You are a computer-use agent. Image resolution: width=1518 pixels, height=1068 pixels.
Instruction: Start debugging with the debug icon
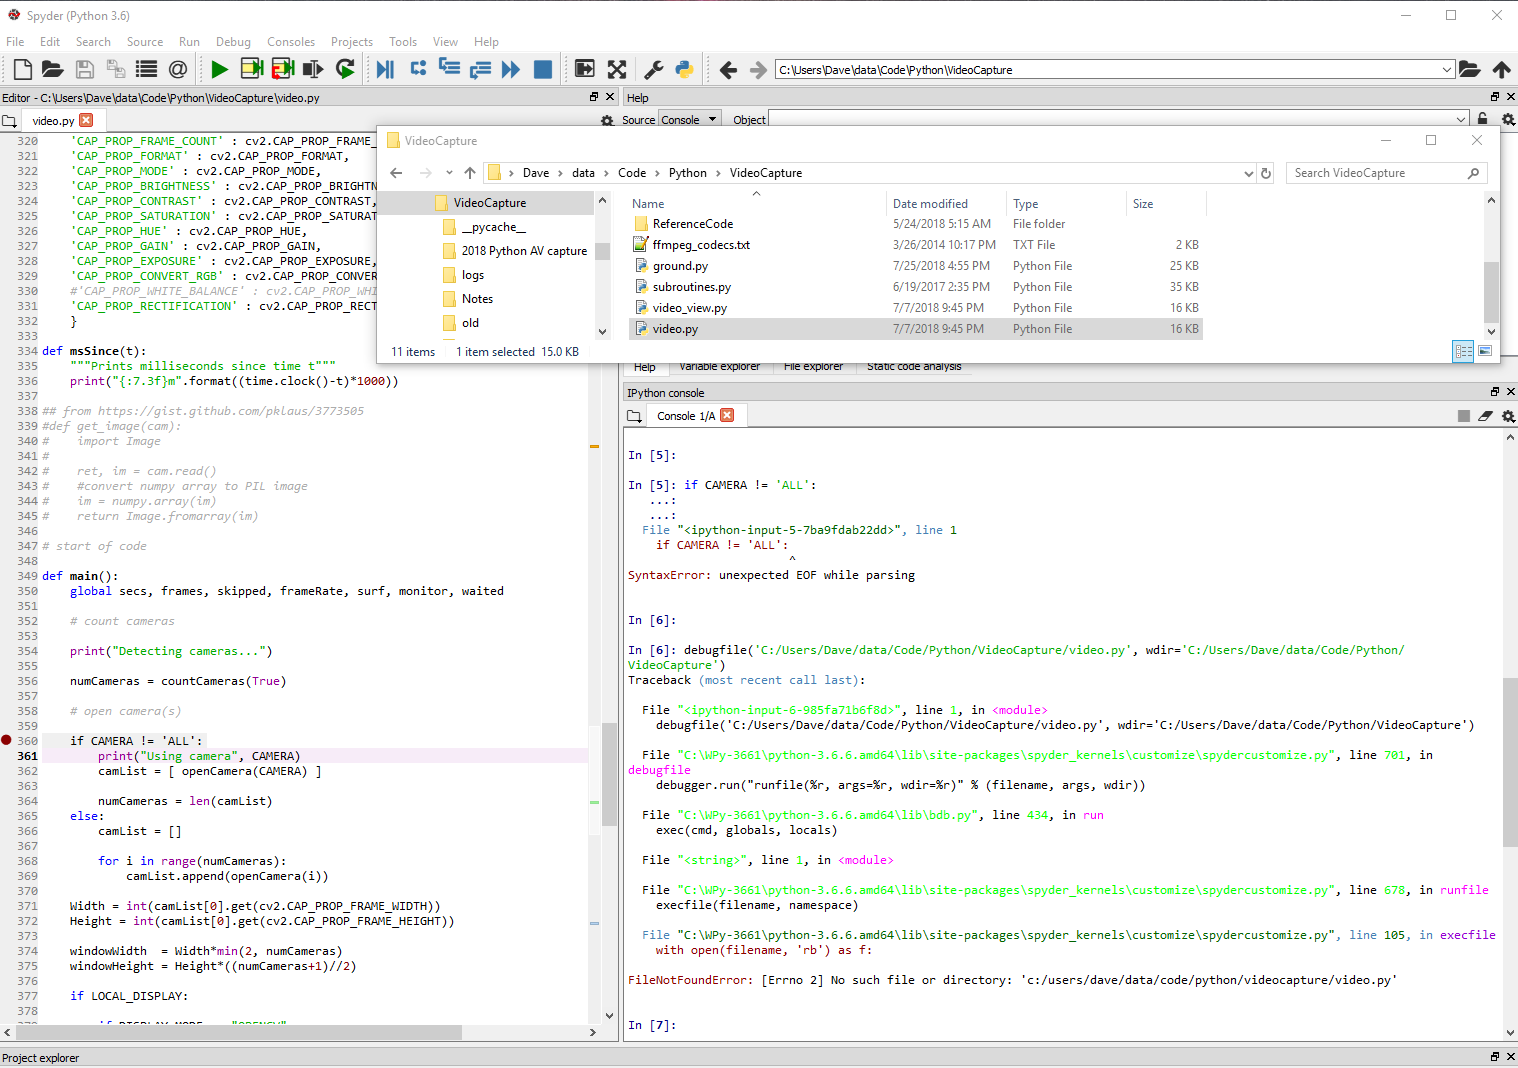coord(385,68)
